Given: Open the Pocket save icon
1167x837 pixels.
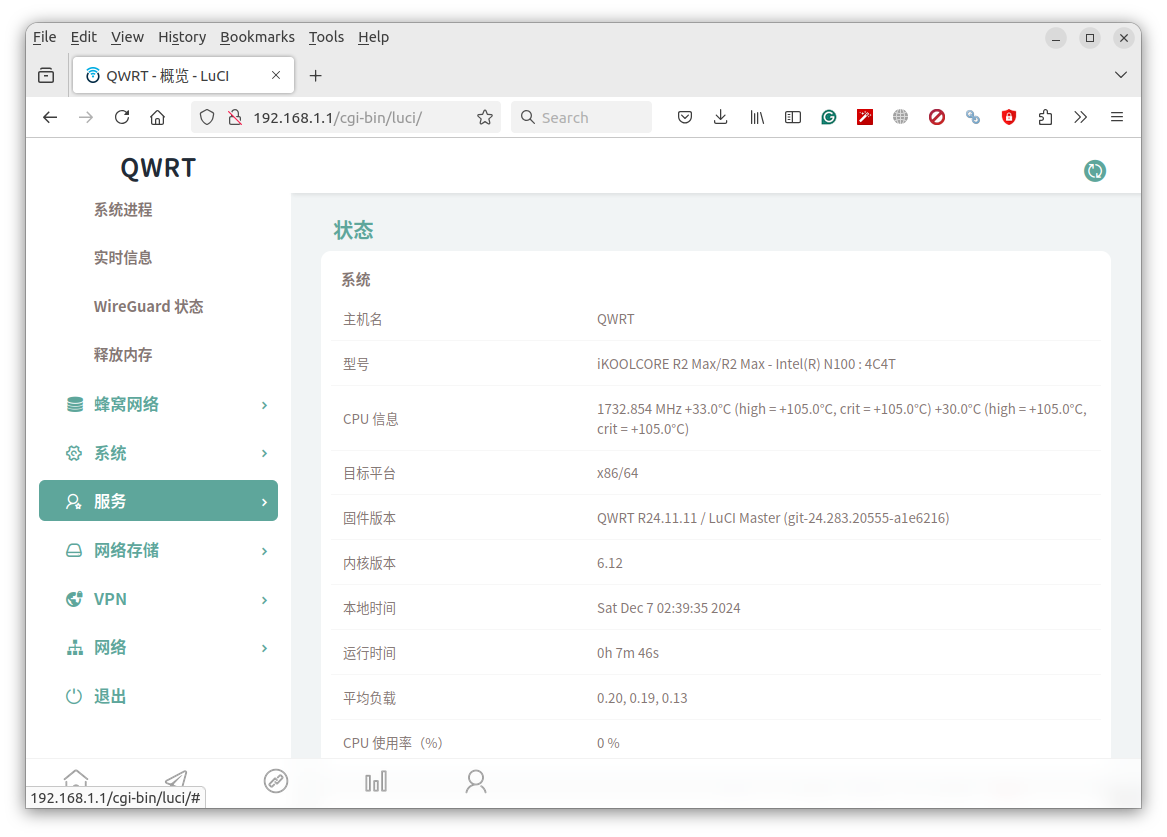Looking at the screenshot, I should click(x=685, y=118).
